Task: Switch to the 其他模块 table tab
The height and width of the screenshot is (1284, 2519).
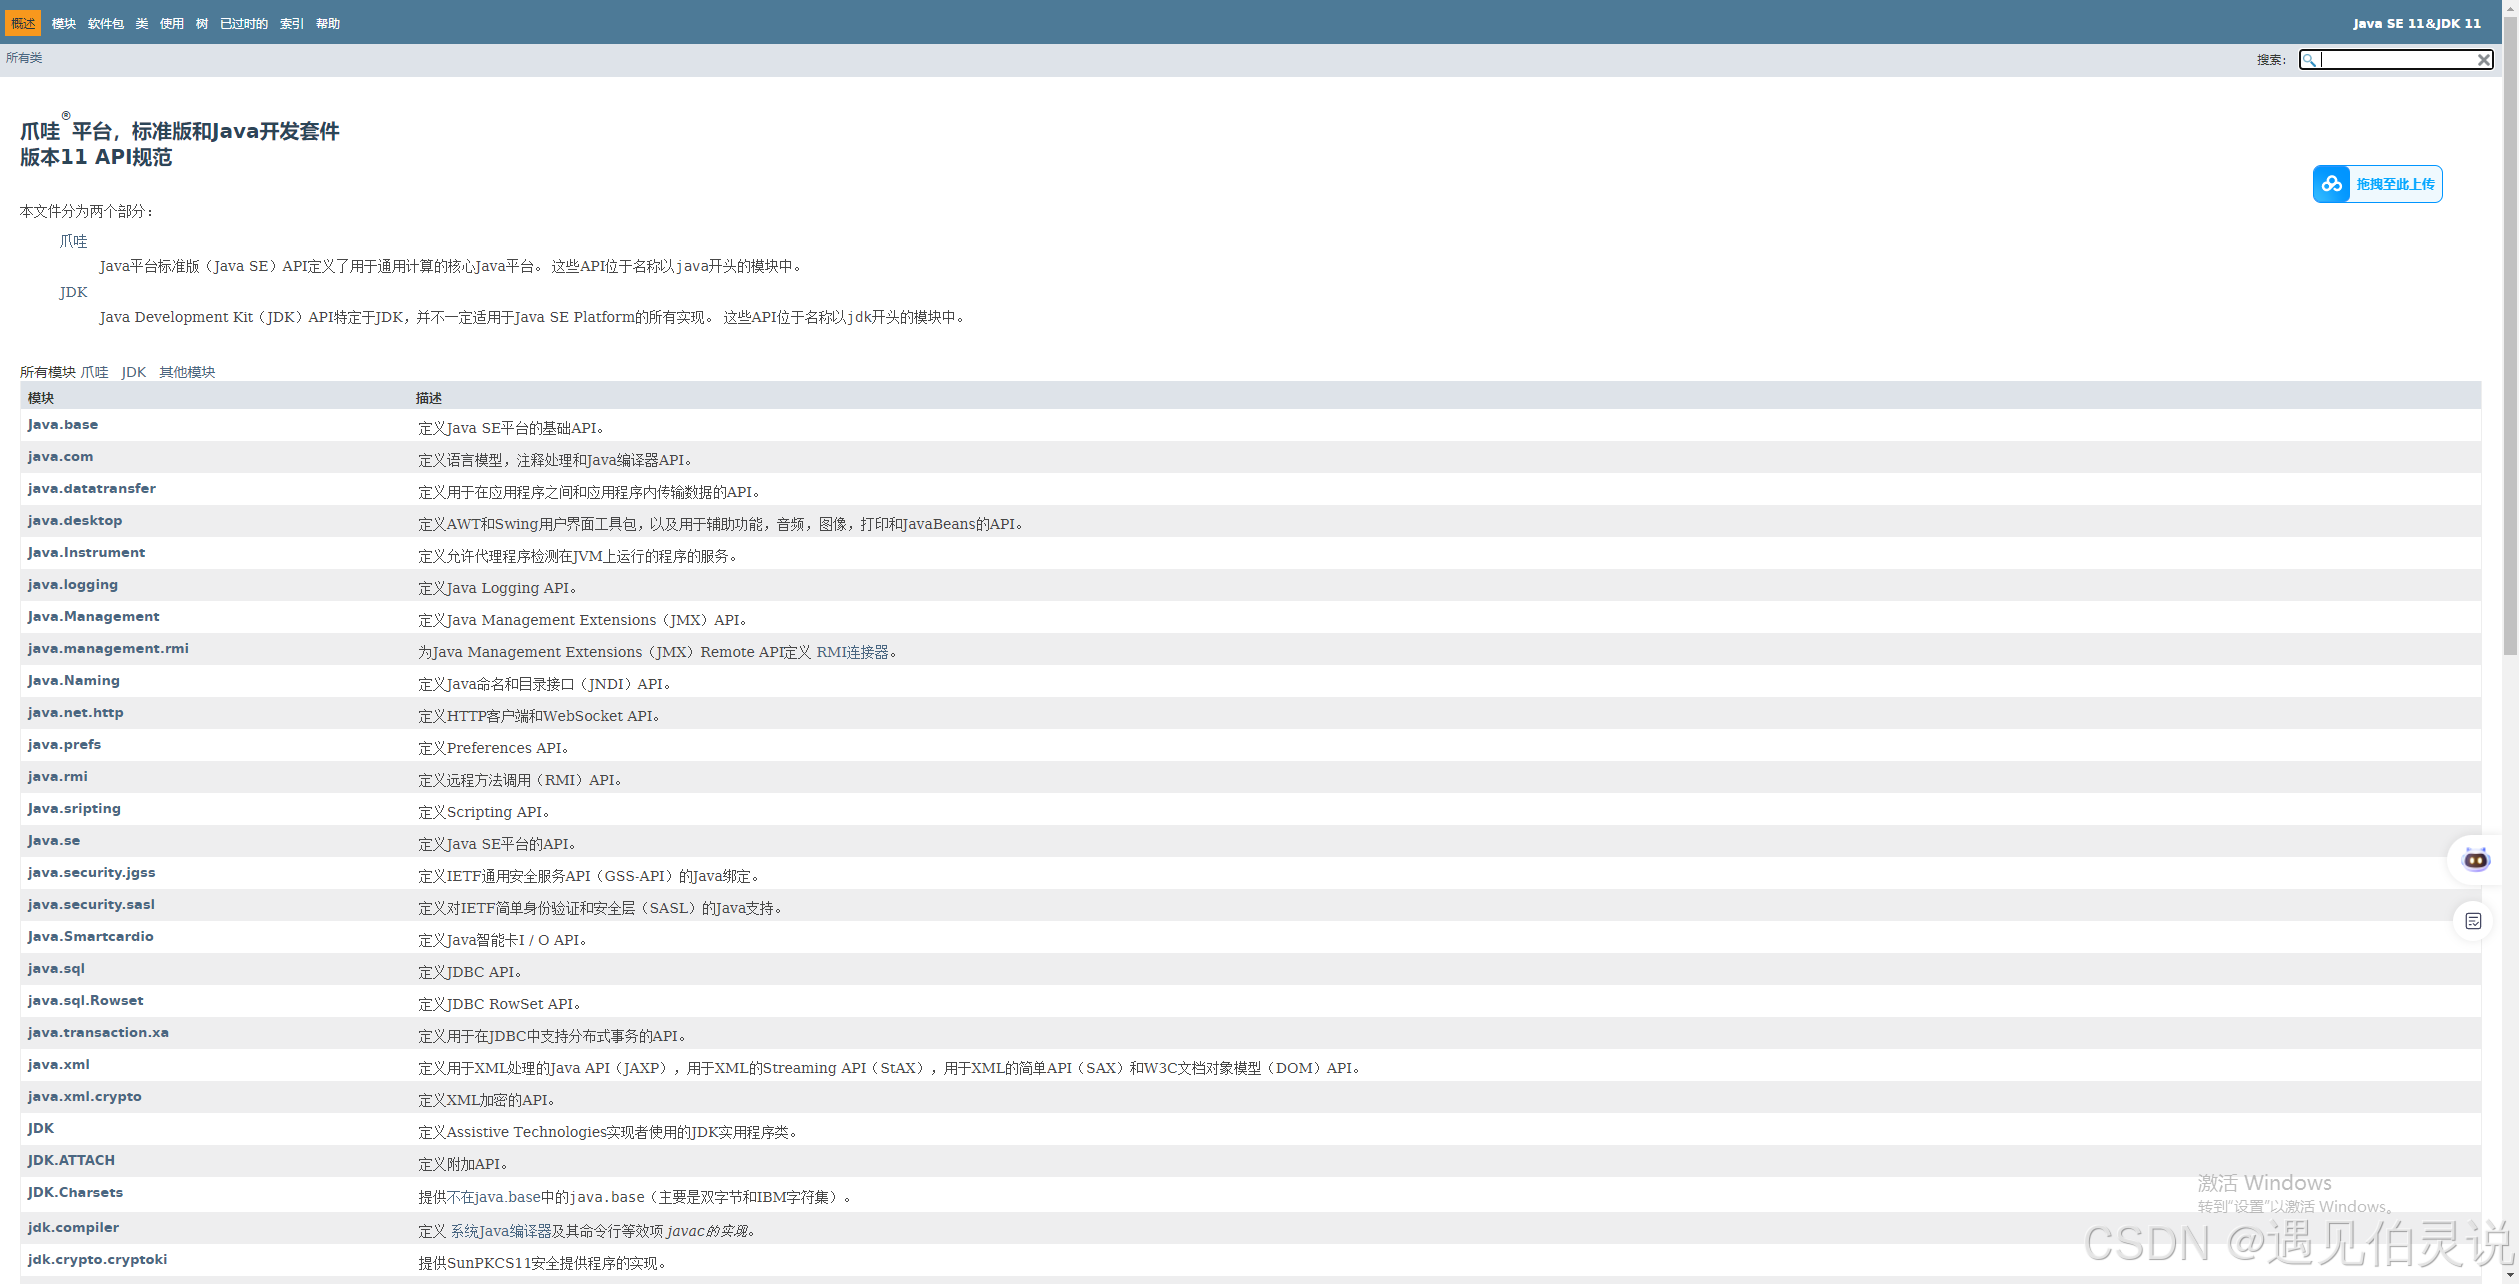Action: pyautogui.click(x=187, y=372)
